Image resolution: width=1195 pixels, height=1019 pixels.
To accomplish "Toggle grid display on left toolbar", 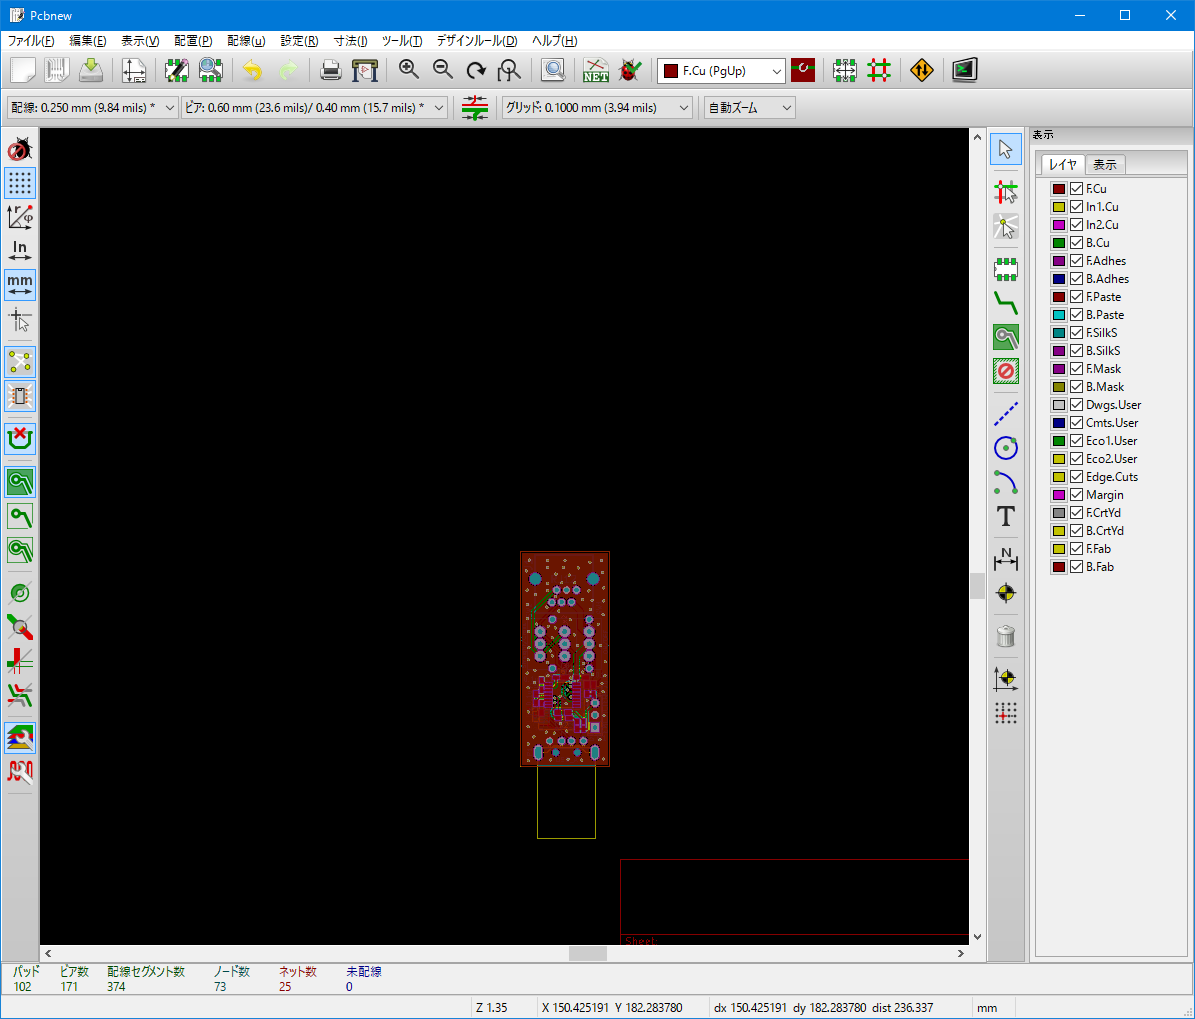I will (20, 184).
